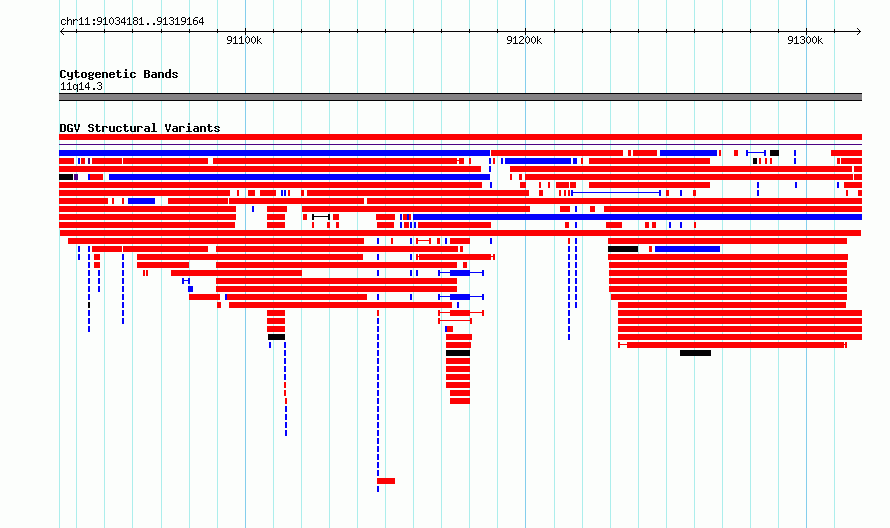Select the thin black capped-line variant near 91125k

pos(321,217)
